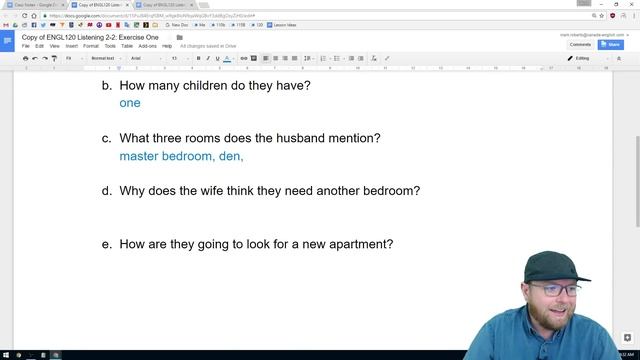
Task: Open numbered list options
Action: coord(324,58)
